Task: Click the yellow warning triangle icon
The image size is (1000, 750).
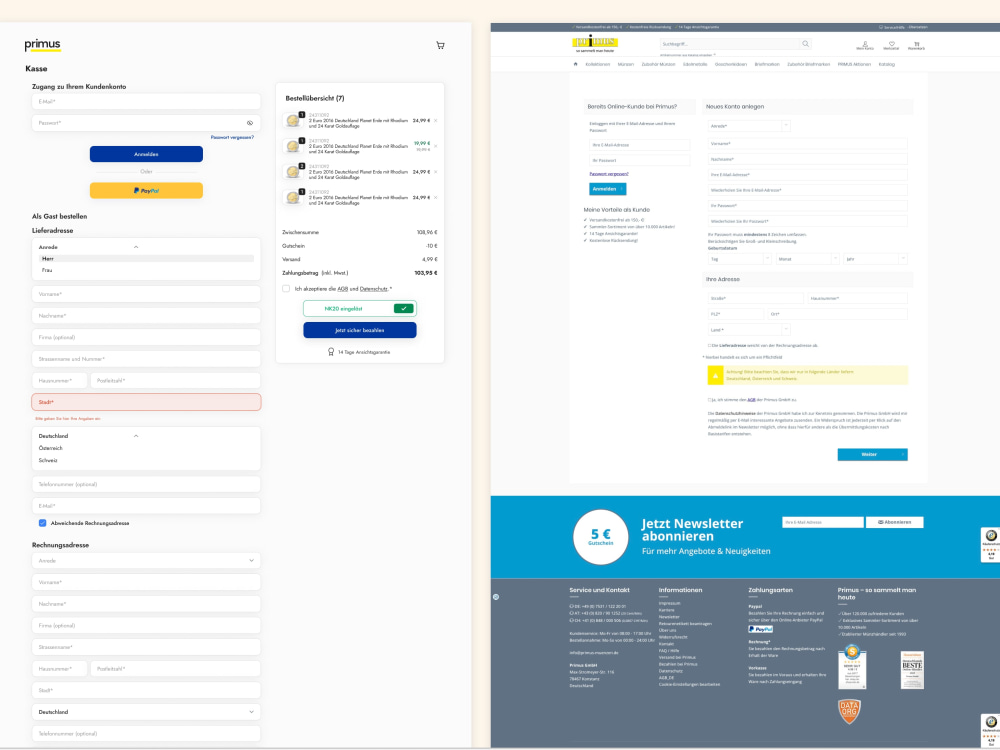Action: point(715,376)
